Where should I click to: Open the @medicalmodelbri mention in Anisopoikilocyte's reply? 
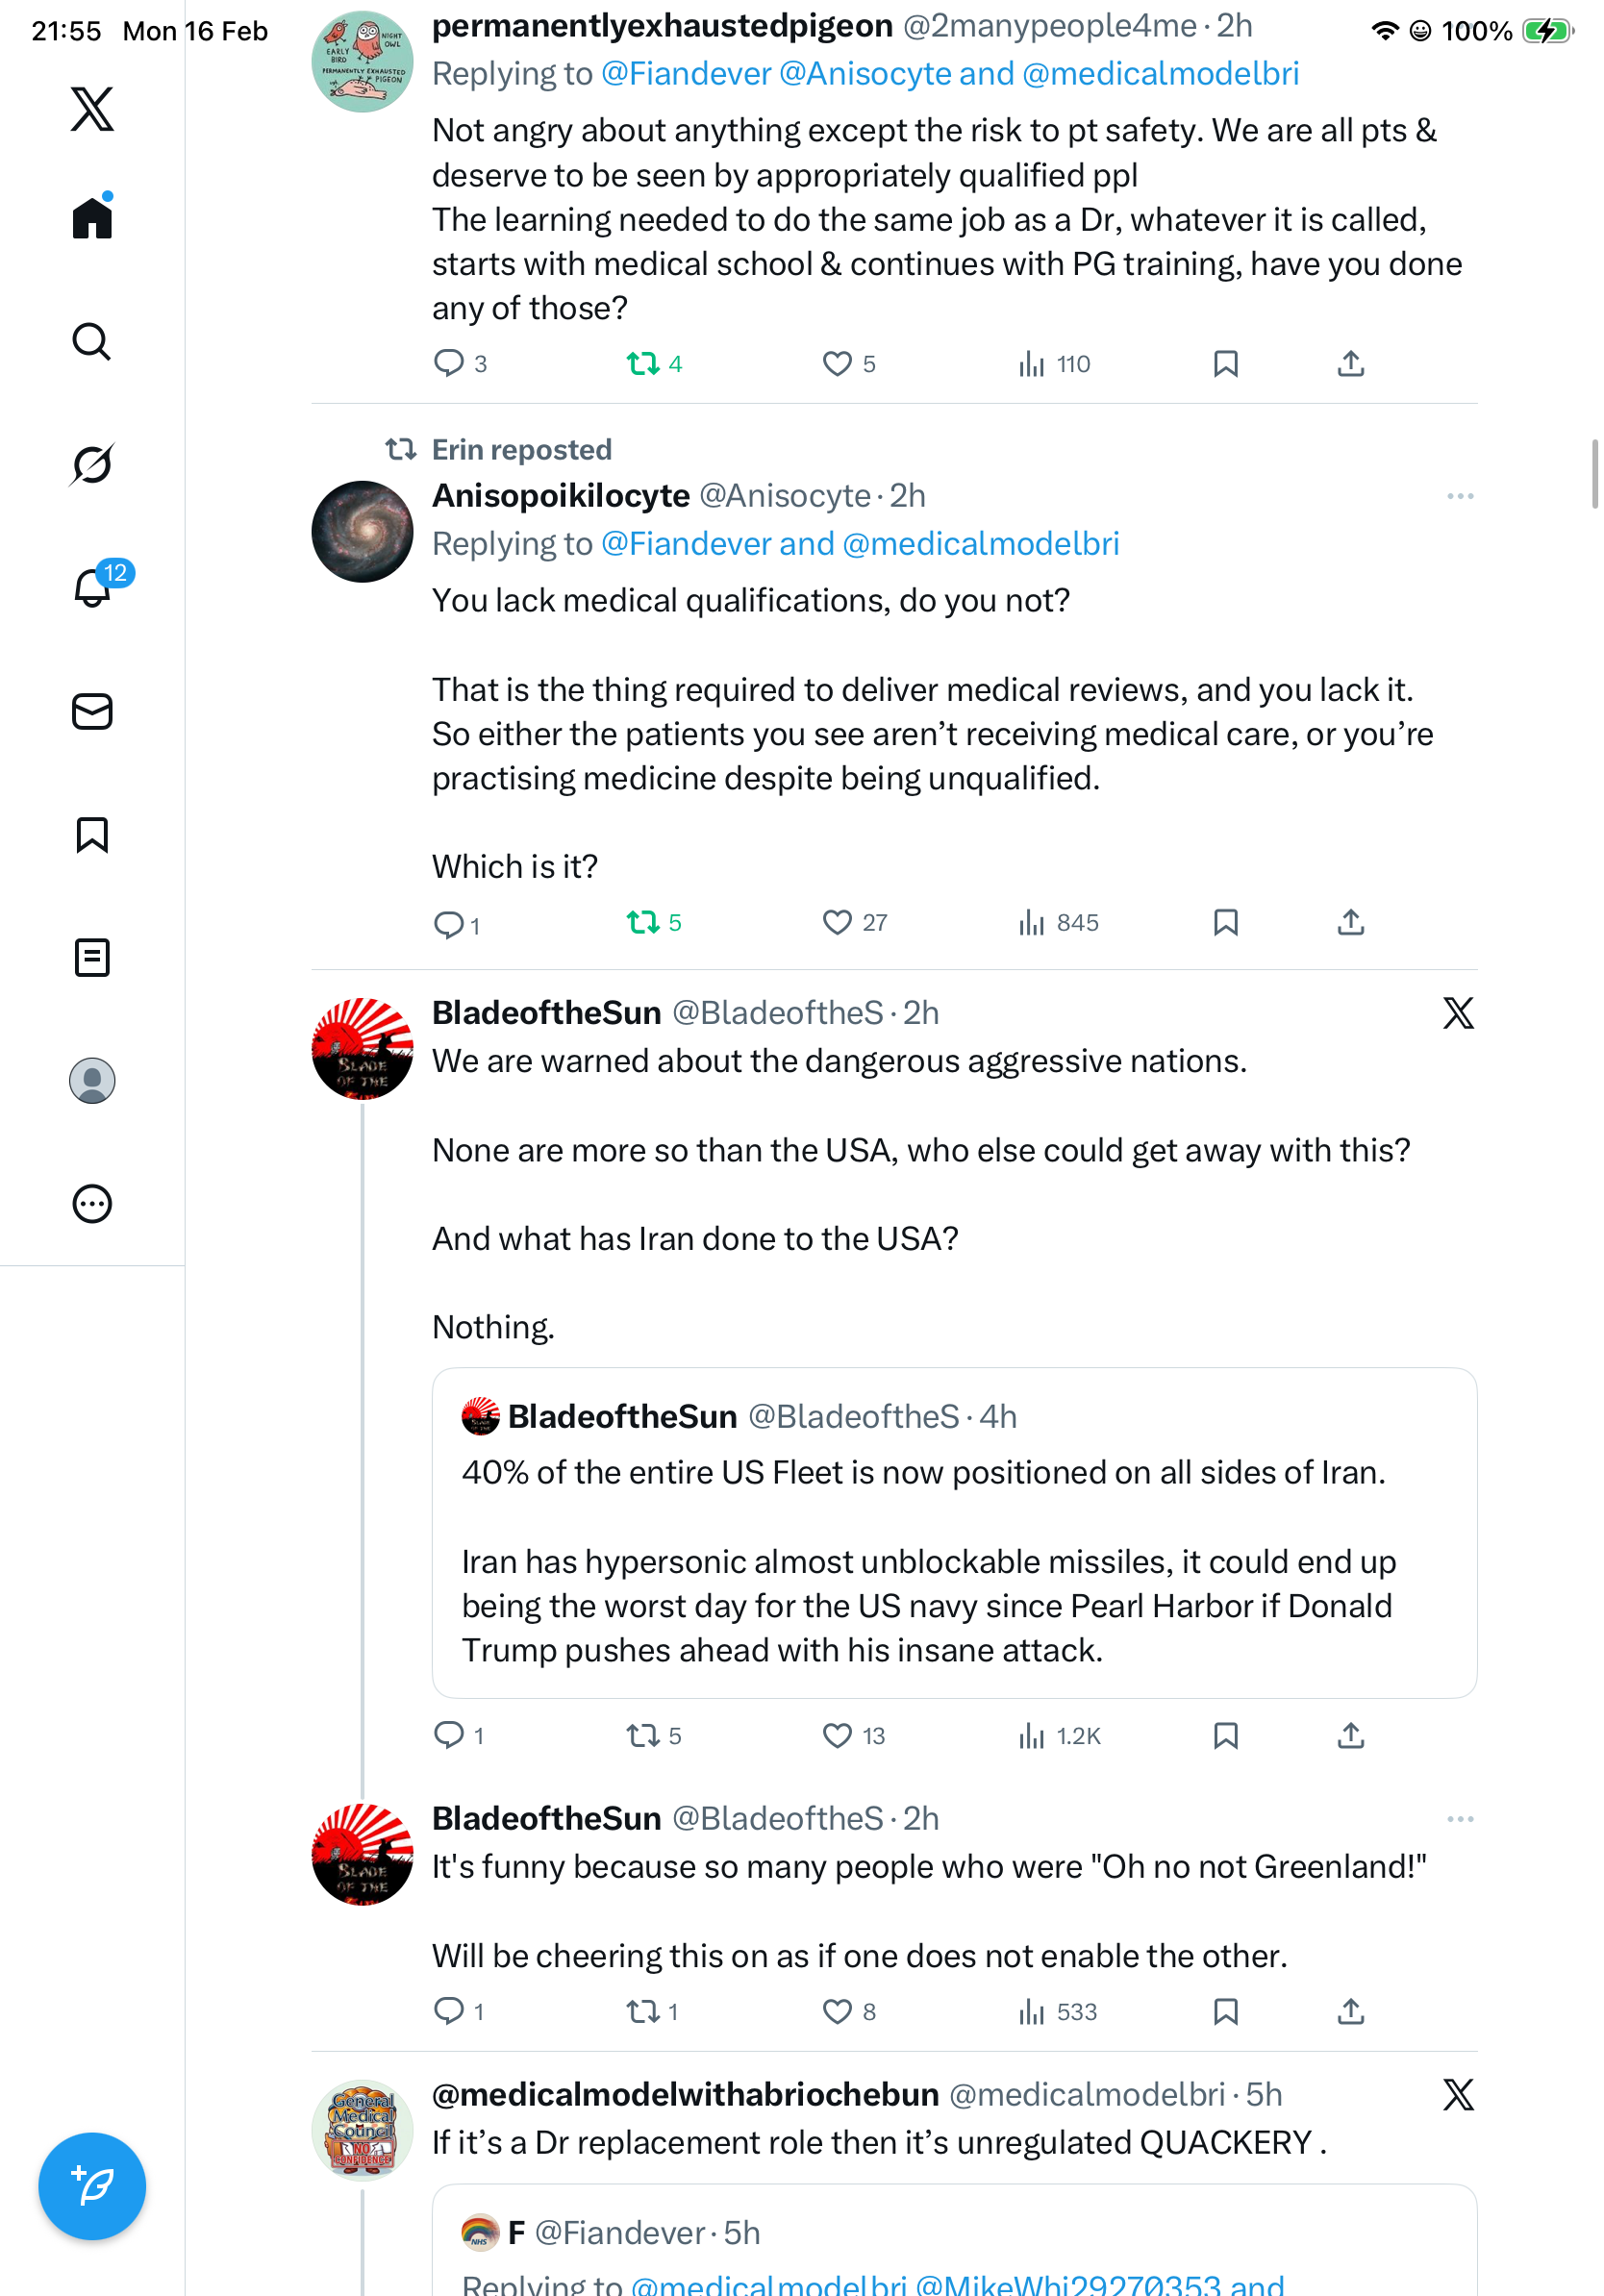click(x=980, y=544)
